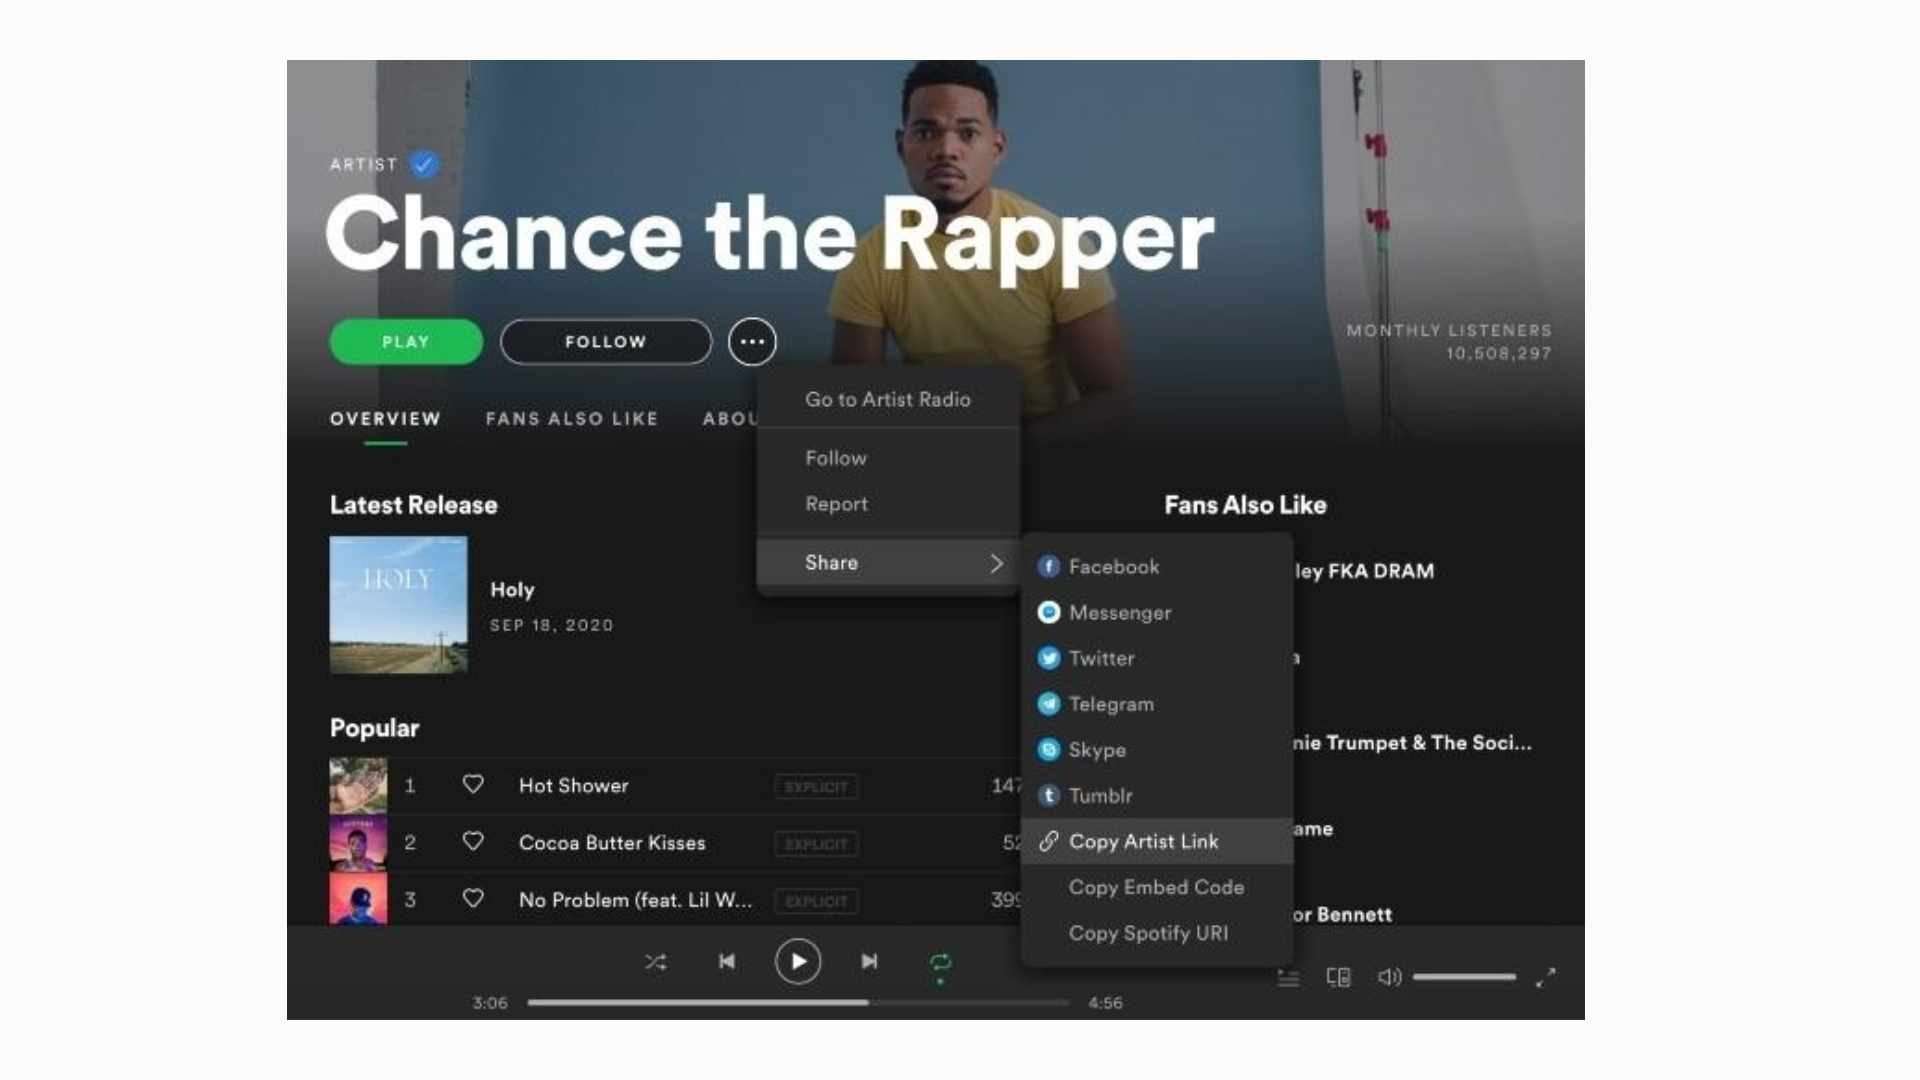Viewport: 1920px width, 1080px height.
Task: Open the devices available icon
Action: (1338, 977)
